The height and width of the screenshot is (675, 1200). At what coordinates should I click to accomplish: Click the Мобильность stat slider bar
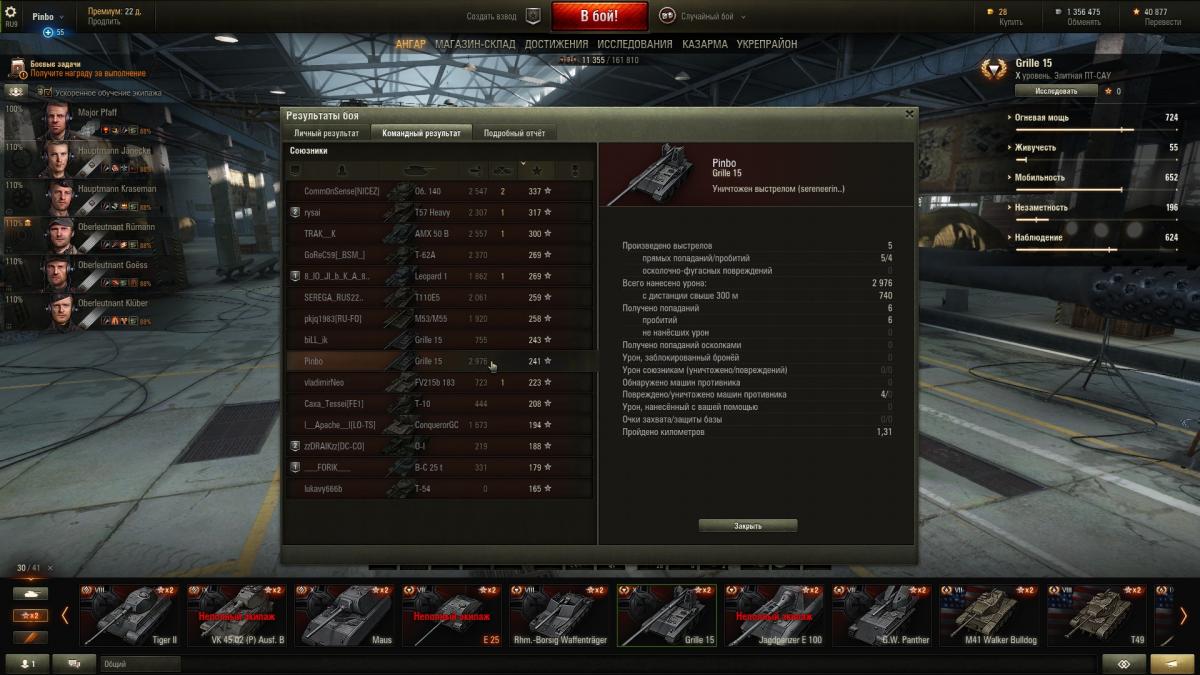pos(1095,189)
